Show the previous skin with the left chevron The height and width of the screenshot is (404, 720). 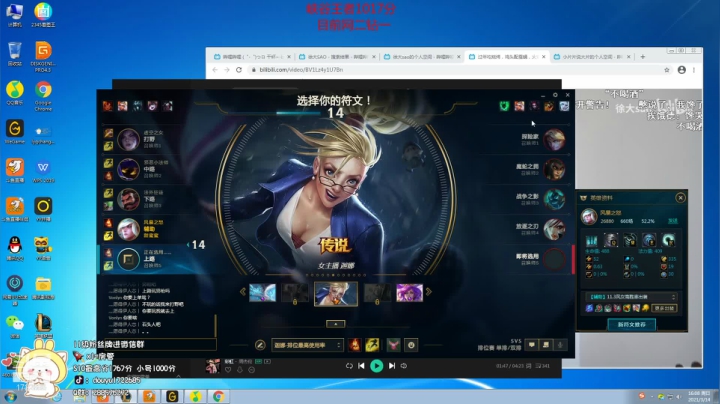pos(242,292)
